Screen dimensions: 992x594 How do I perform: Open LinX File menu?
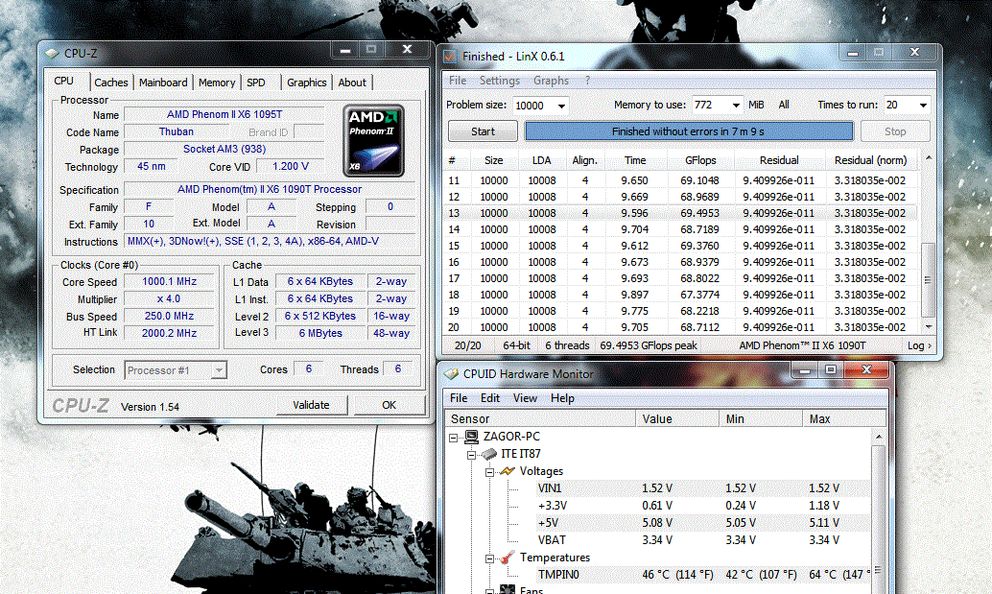[457, 80]
